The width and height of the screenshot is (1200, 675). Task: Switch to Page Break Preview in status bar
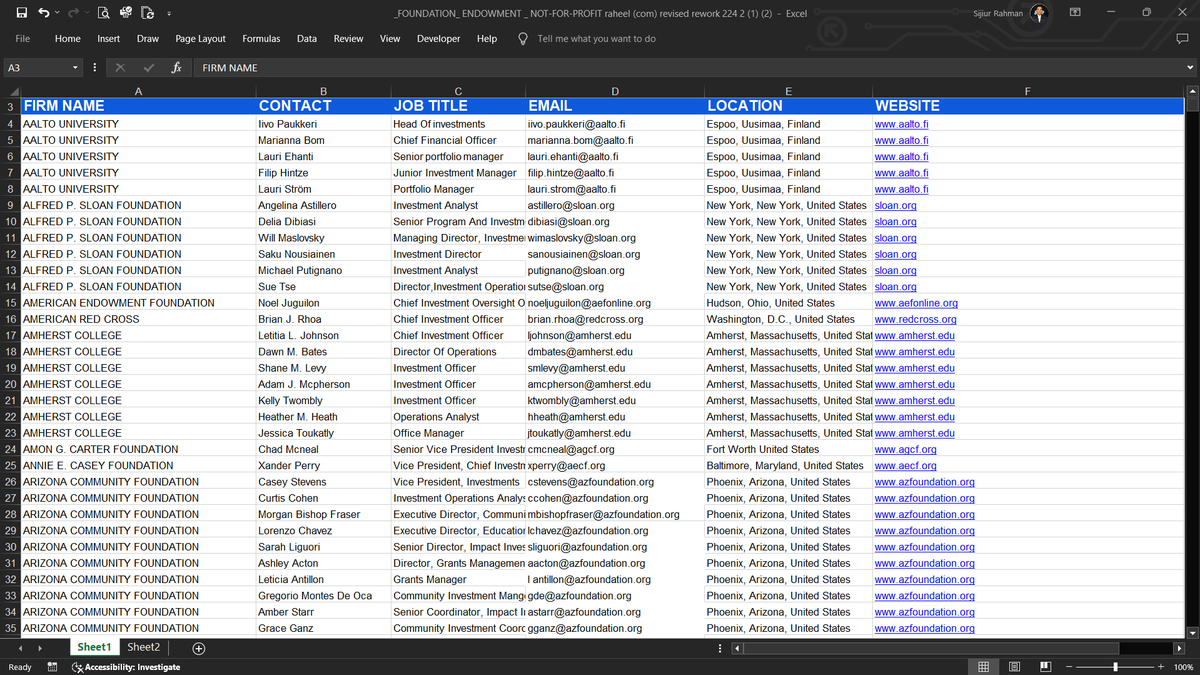point(1046,667)
